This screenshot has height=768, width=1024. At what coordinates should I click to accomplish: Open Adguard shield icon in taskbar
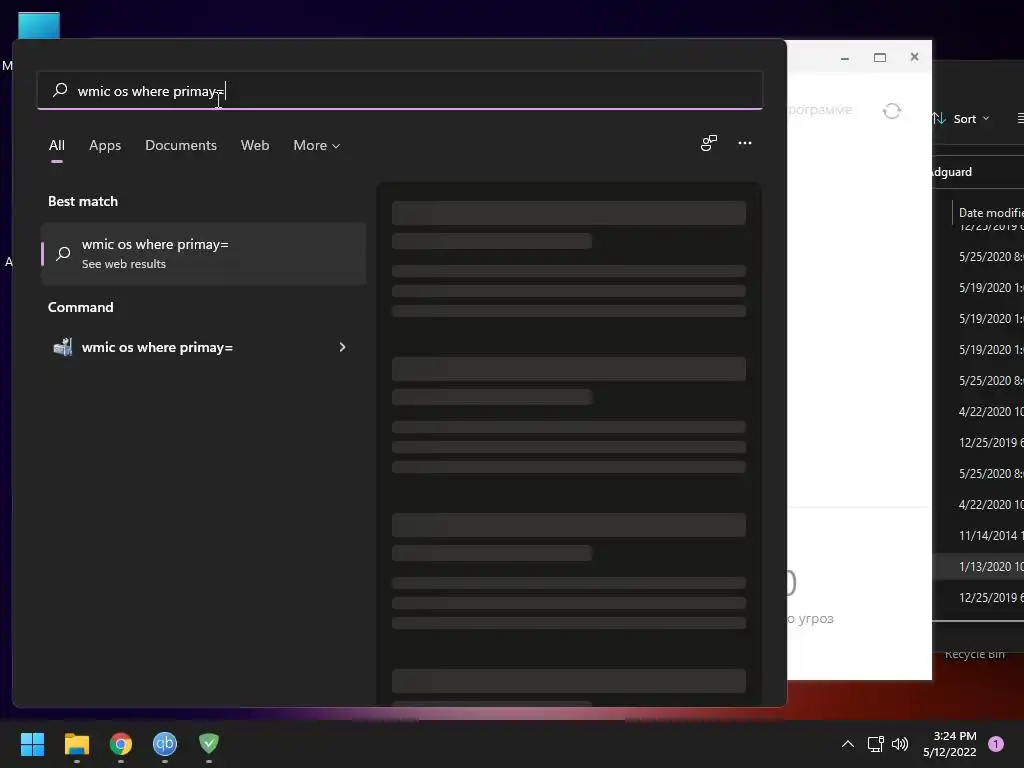point(209,743)
